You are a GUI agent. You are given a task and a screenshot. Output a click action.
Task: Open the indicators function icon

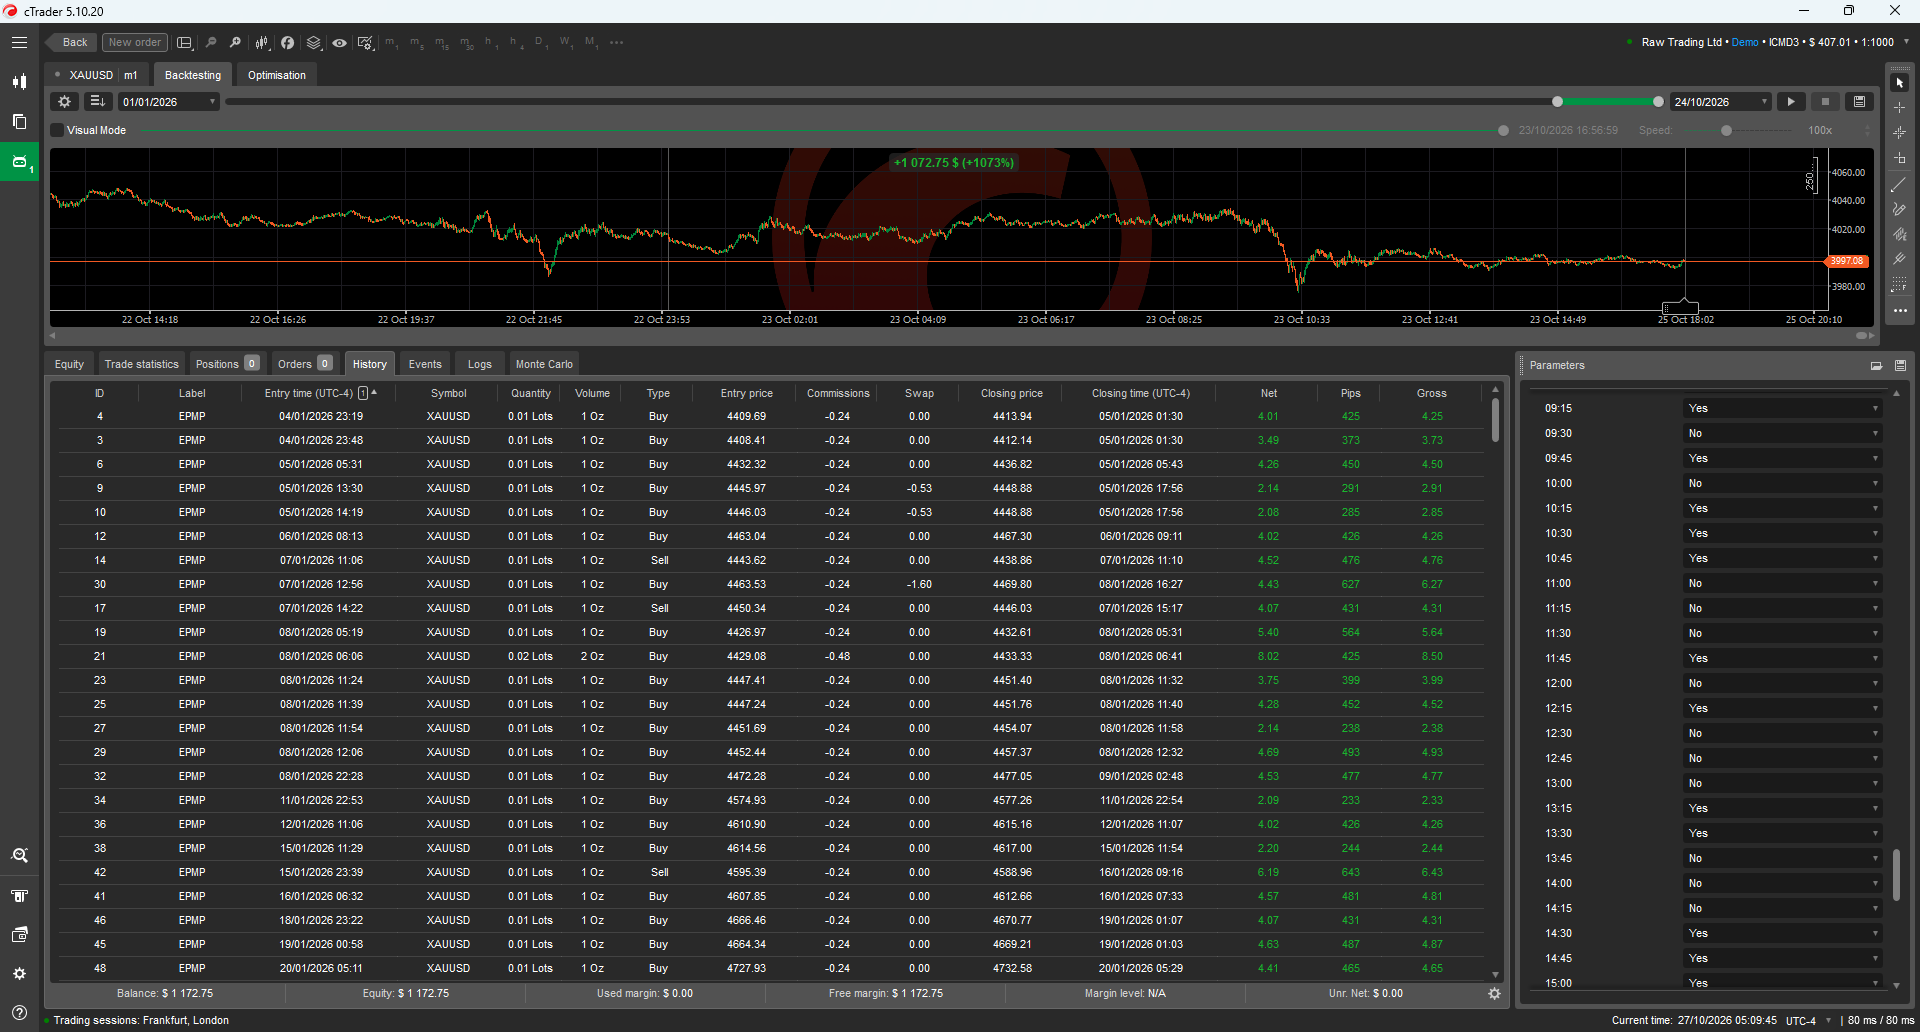point(288,43)
